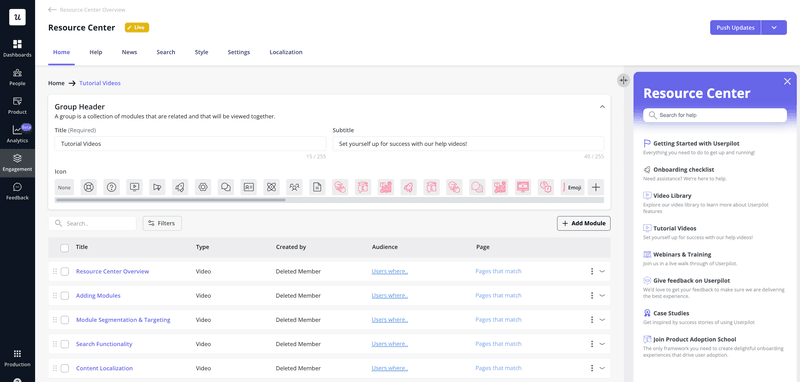800x382 pixels.
Task: Open the Module Segmentation & Targeting link
Action: coord(123,320)
